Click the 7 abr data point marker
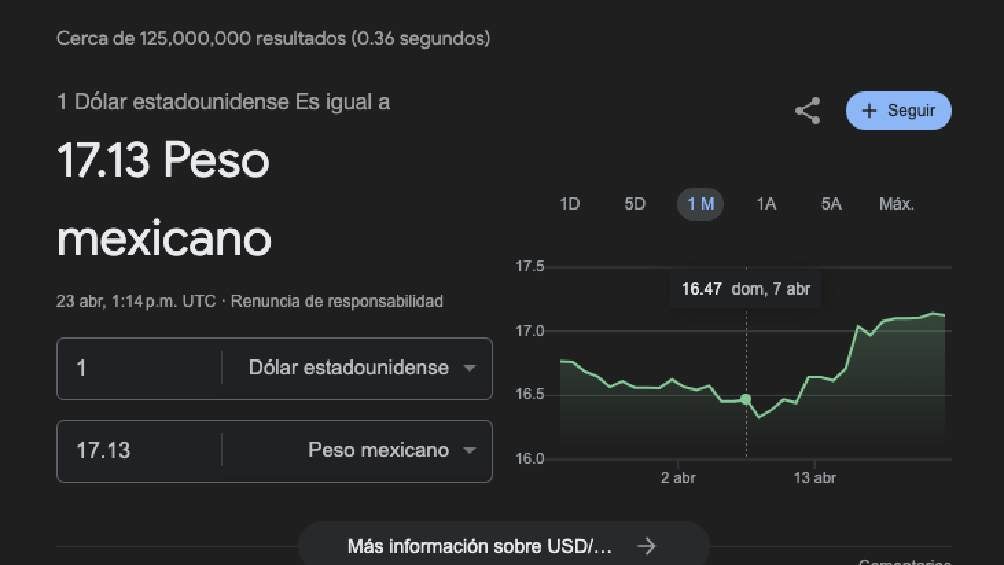 coord(746,399)
